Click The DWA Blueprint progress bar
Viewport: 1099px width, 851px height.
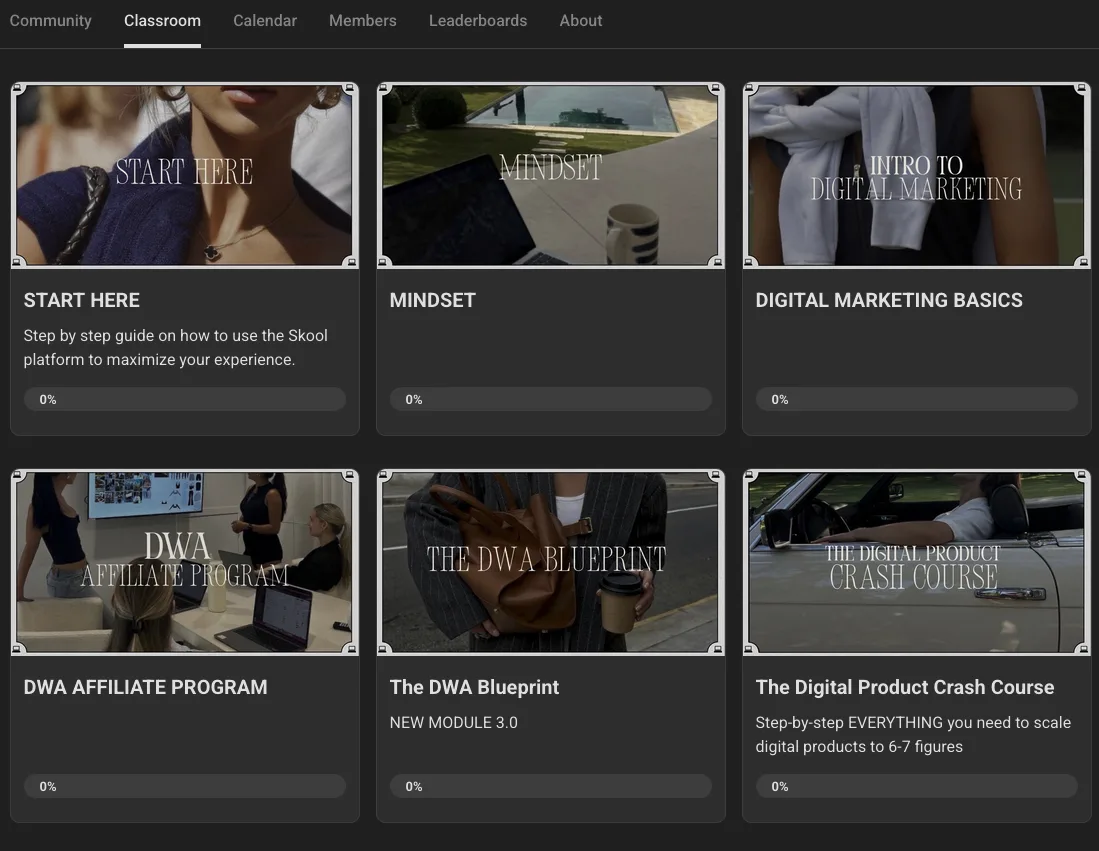pyautogui.click(x=551, y=787)
